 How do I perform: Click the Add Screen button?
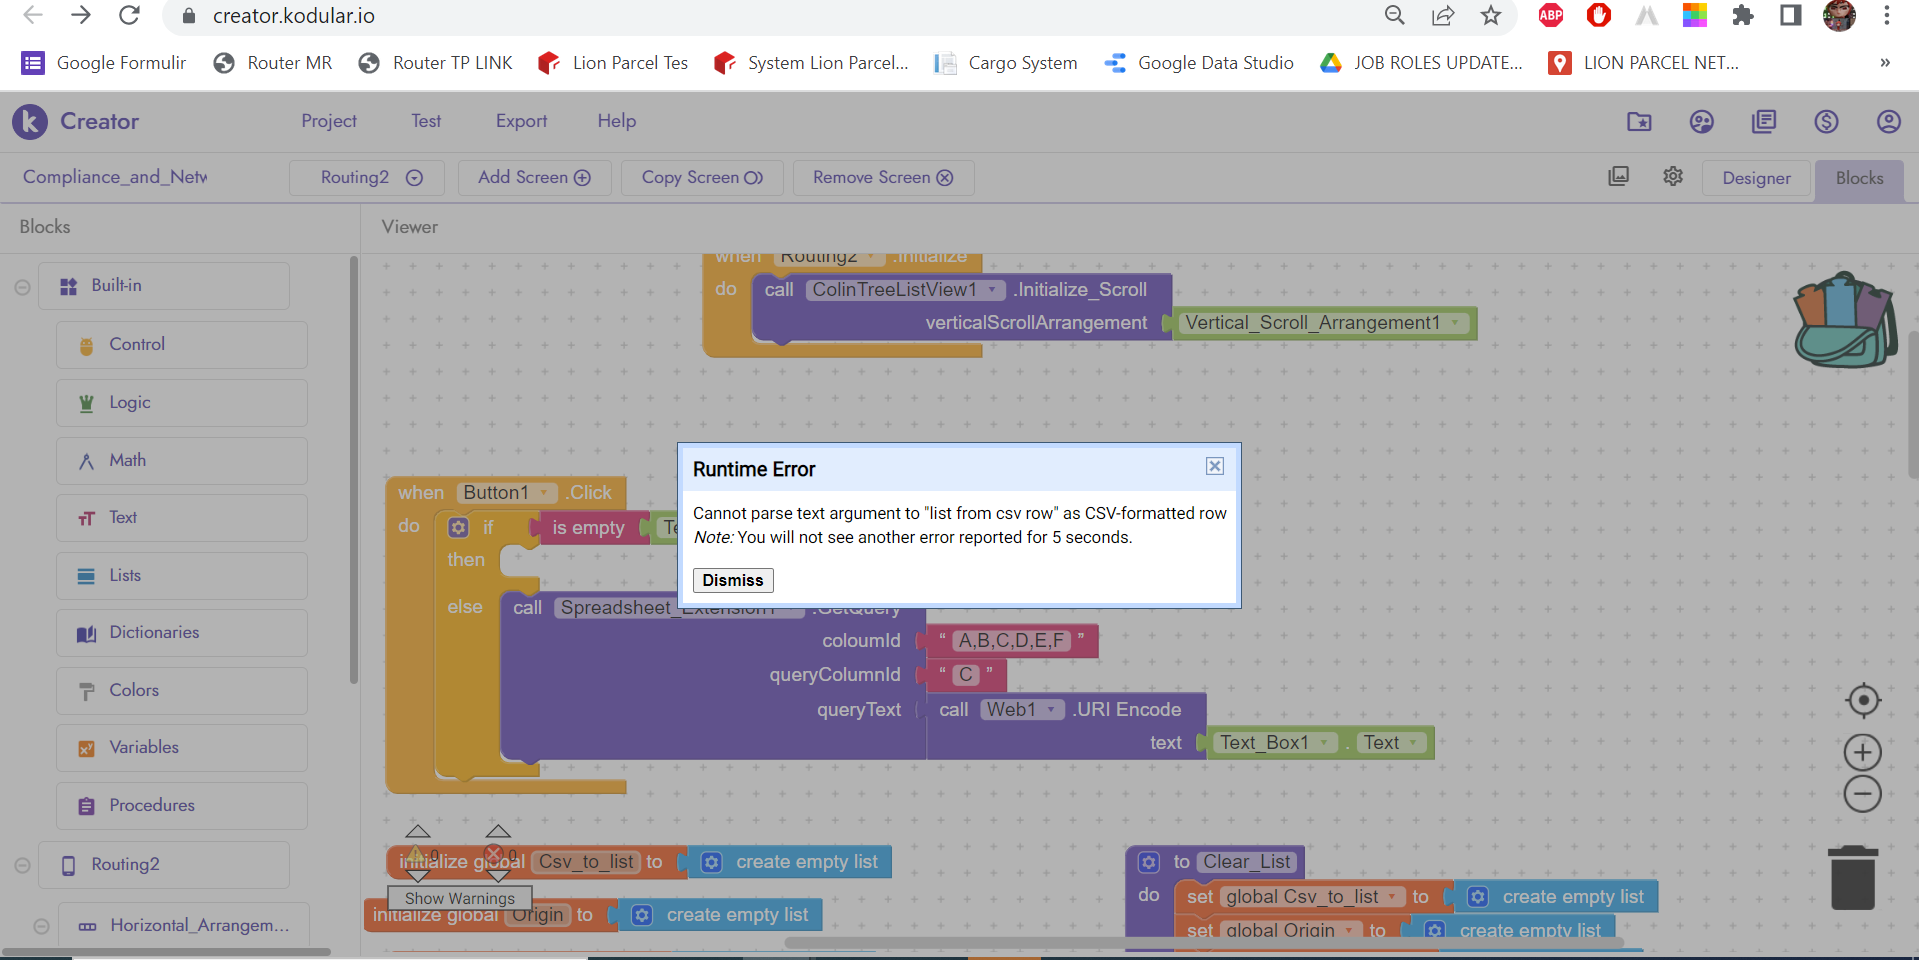pos(534,178)
